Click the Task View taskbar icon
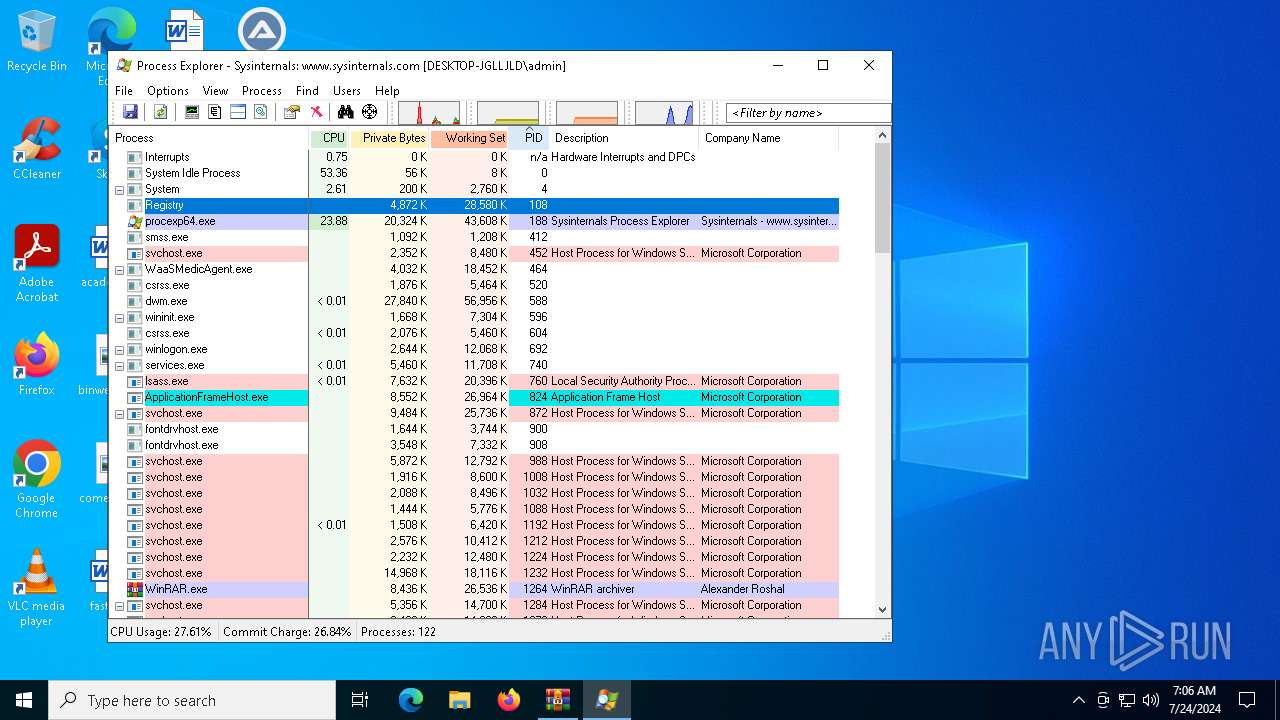 (x=360, y=700)
